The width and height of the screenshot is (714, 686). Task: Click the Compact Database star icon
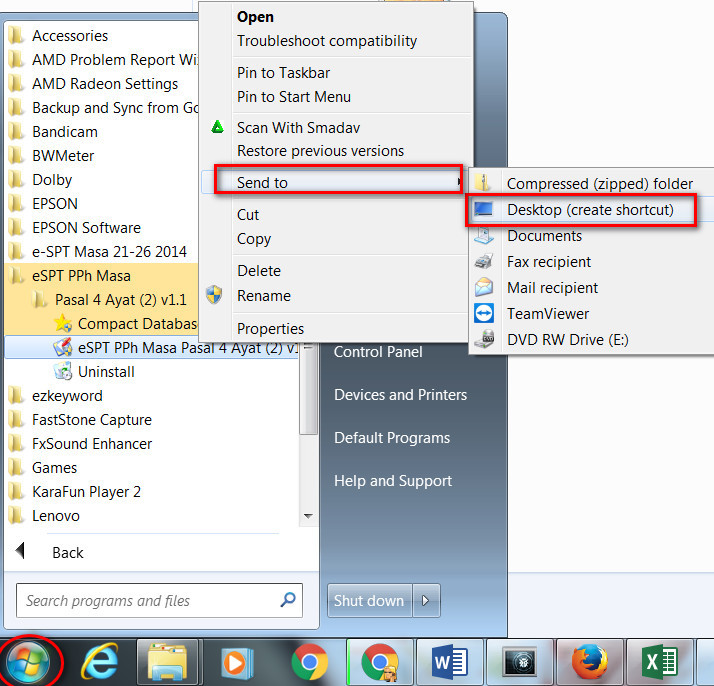click(63, 323)
